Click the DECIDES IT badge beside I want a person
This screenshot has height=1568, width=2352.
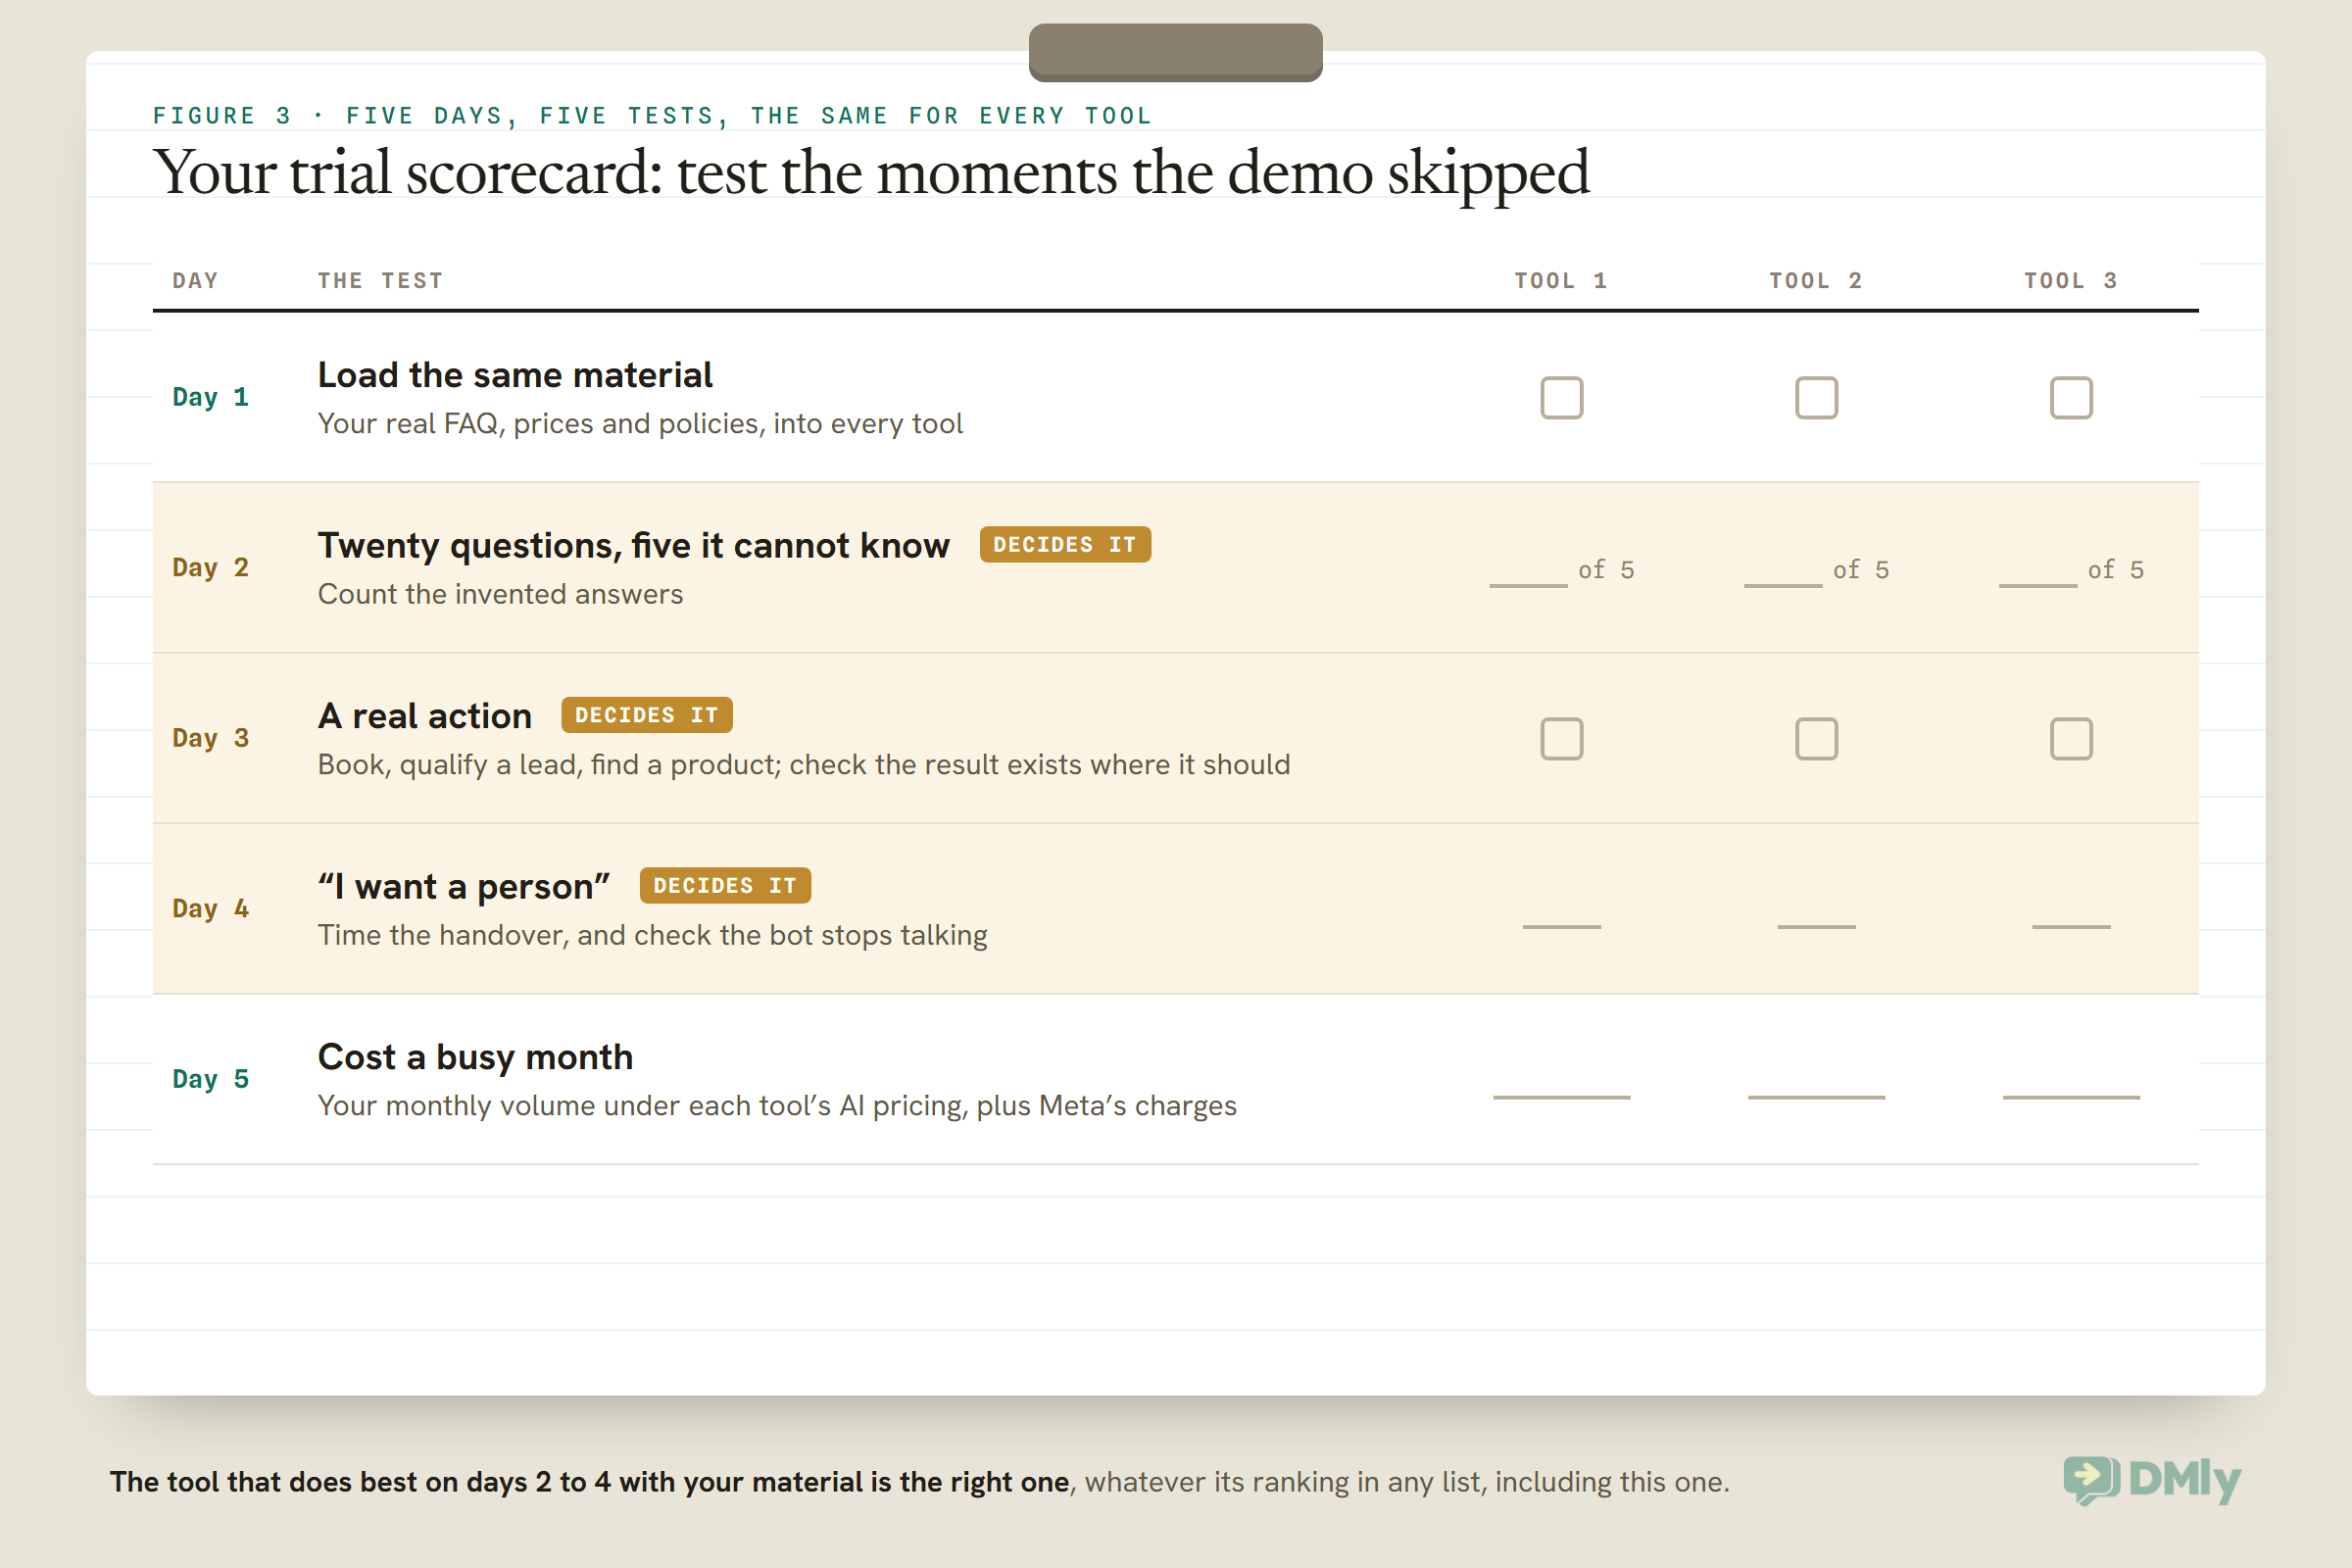coord(725,886)
